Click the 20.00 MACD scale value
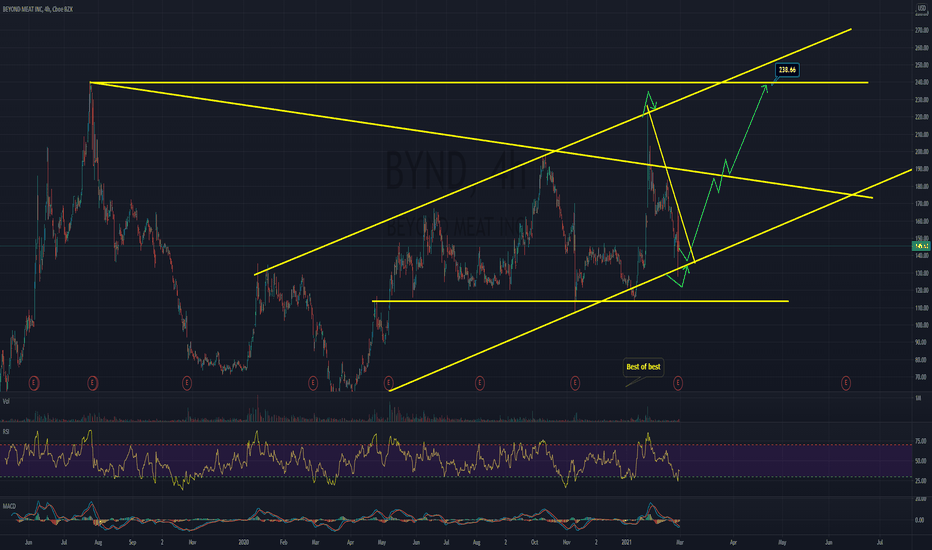Image resolution: width=932 pixels, height=550 pixels. pyautogui.click(x=920, y=499)
